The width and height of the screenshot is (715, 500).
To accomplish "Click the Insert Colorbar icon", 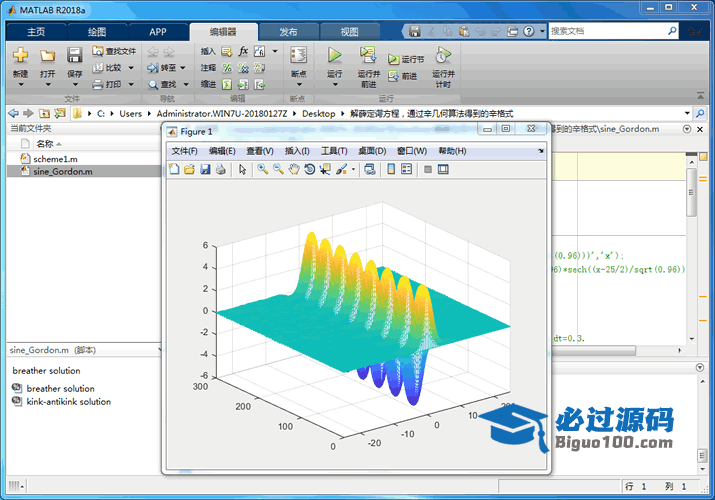I will (391, 169).
